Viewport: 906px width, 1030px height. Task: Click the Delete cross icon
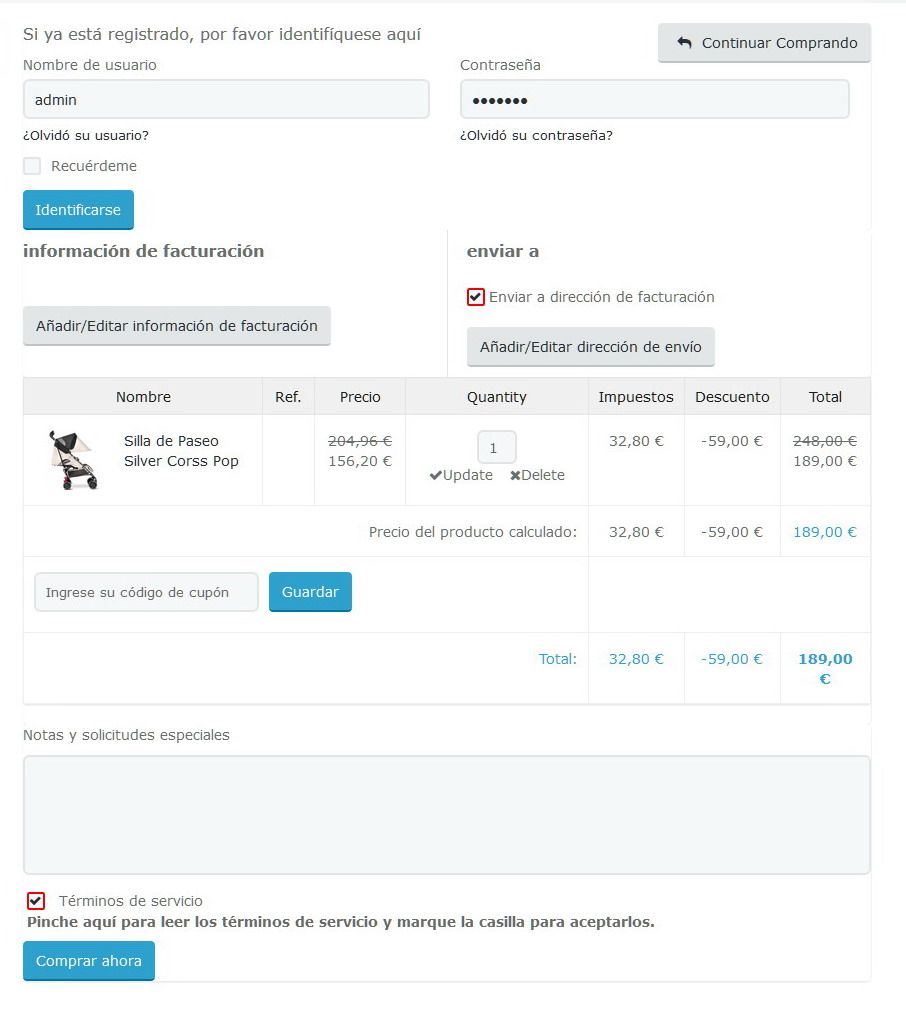[x=515, y=476]
